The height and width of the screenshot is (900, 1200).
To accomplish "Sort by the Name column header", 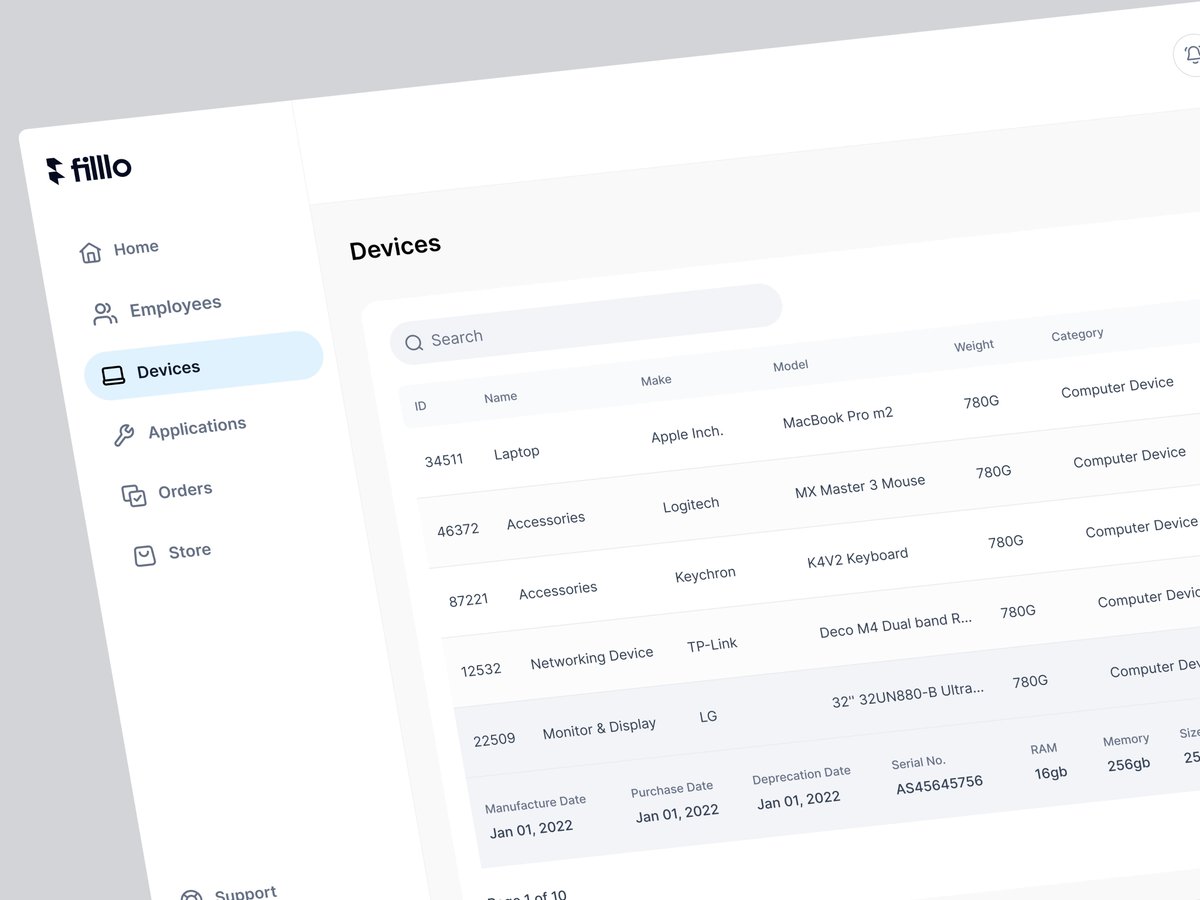I will (x=500, y=397).
